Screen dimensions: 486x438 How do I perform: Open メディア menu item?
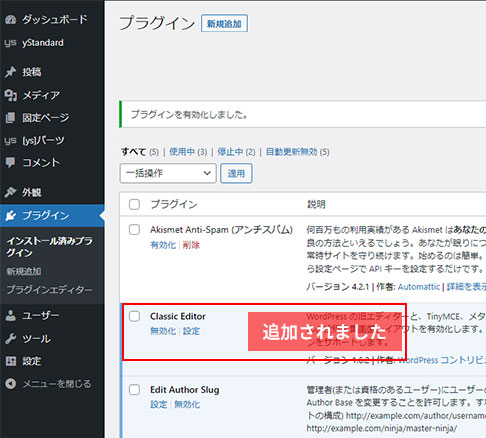point(41,95)
